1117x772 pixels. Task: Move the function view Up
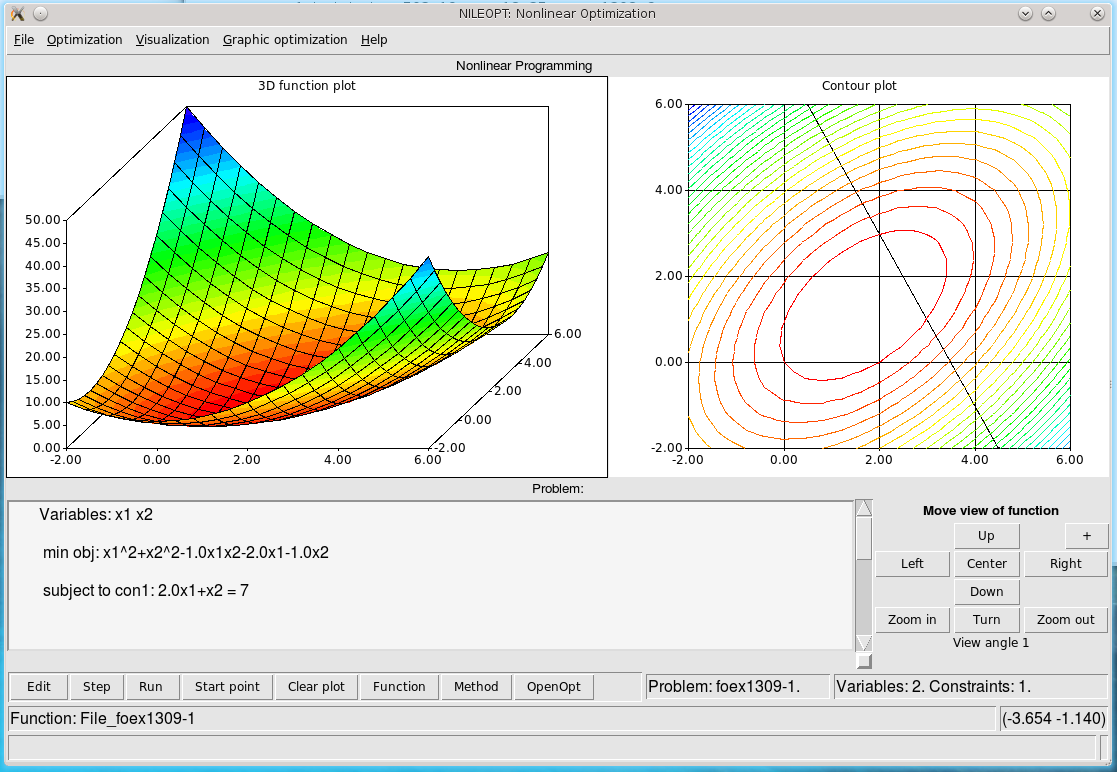987,536
